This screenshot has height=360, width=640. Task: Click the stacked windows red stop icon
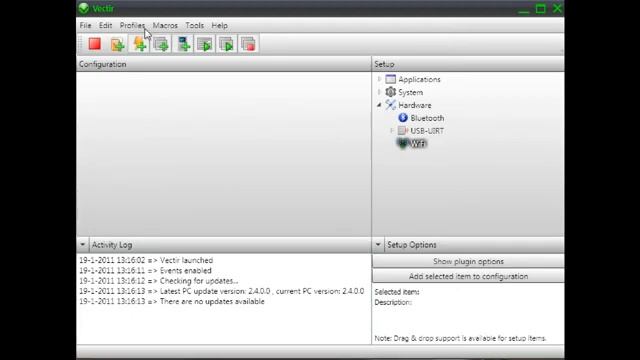248,44
